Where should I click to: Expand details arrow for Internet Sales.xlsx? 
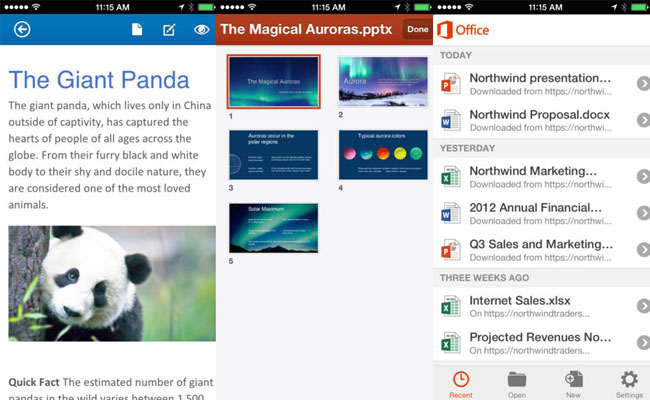(643, 306)
